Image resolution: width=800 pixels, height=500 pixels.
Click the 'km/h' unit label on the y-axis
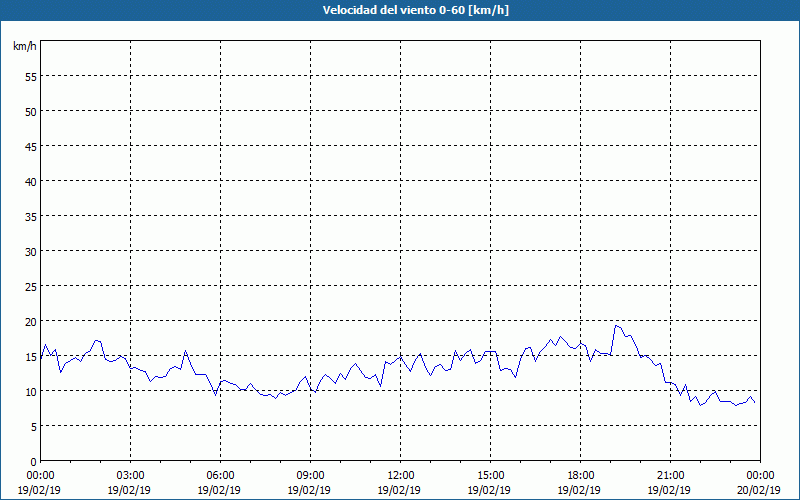tap(24, 46)
